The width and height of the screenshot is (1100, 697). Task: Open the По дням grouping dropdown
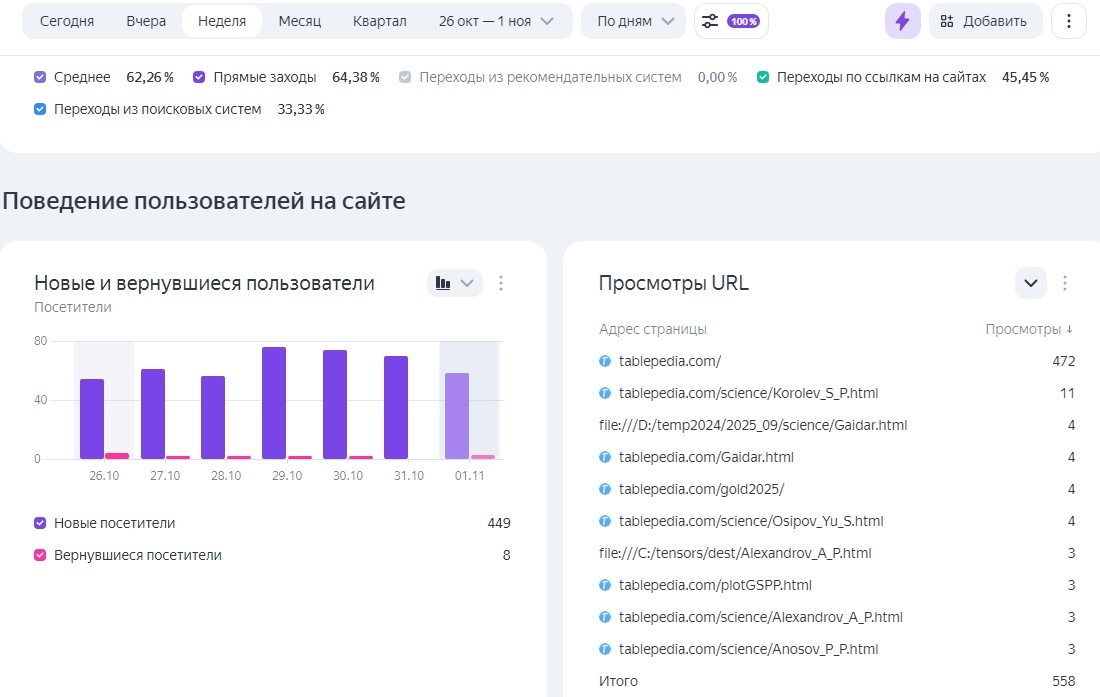point(632,20)
